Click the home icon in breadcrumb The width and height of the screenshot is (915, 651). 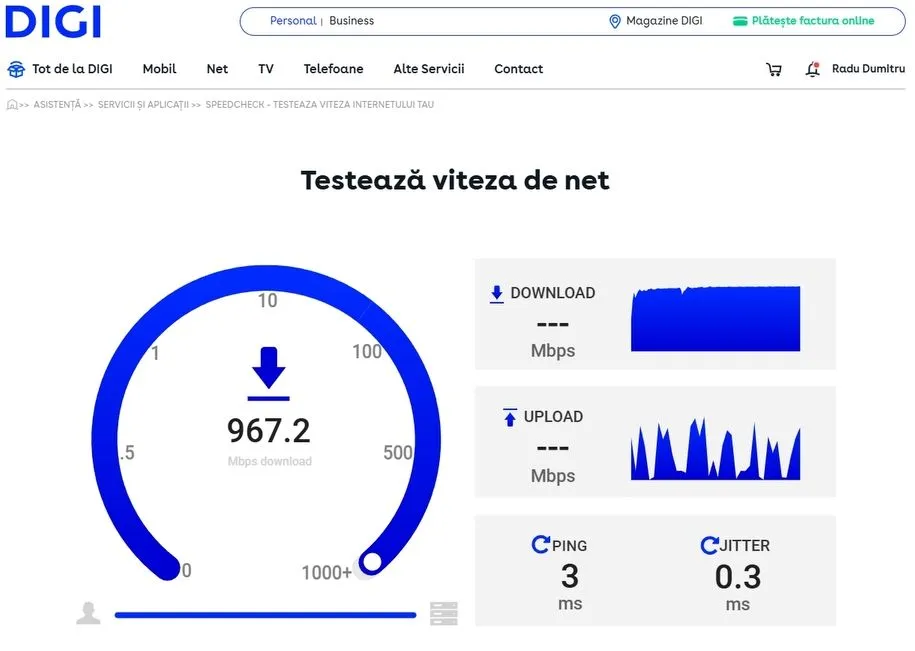[12, 105]
